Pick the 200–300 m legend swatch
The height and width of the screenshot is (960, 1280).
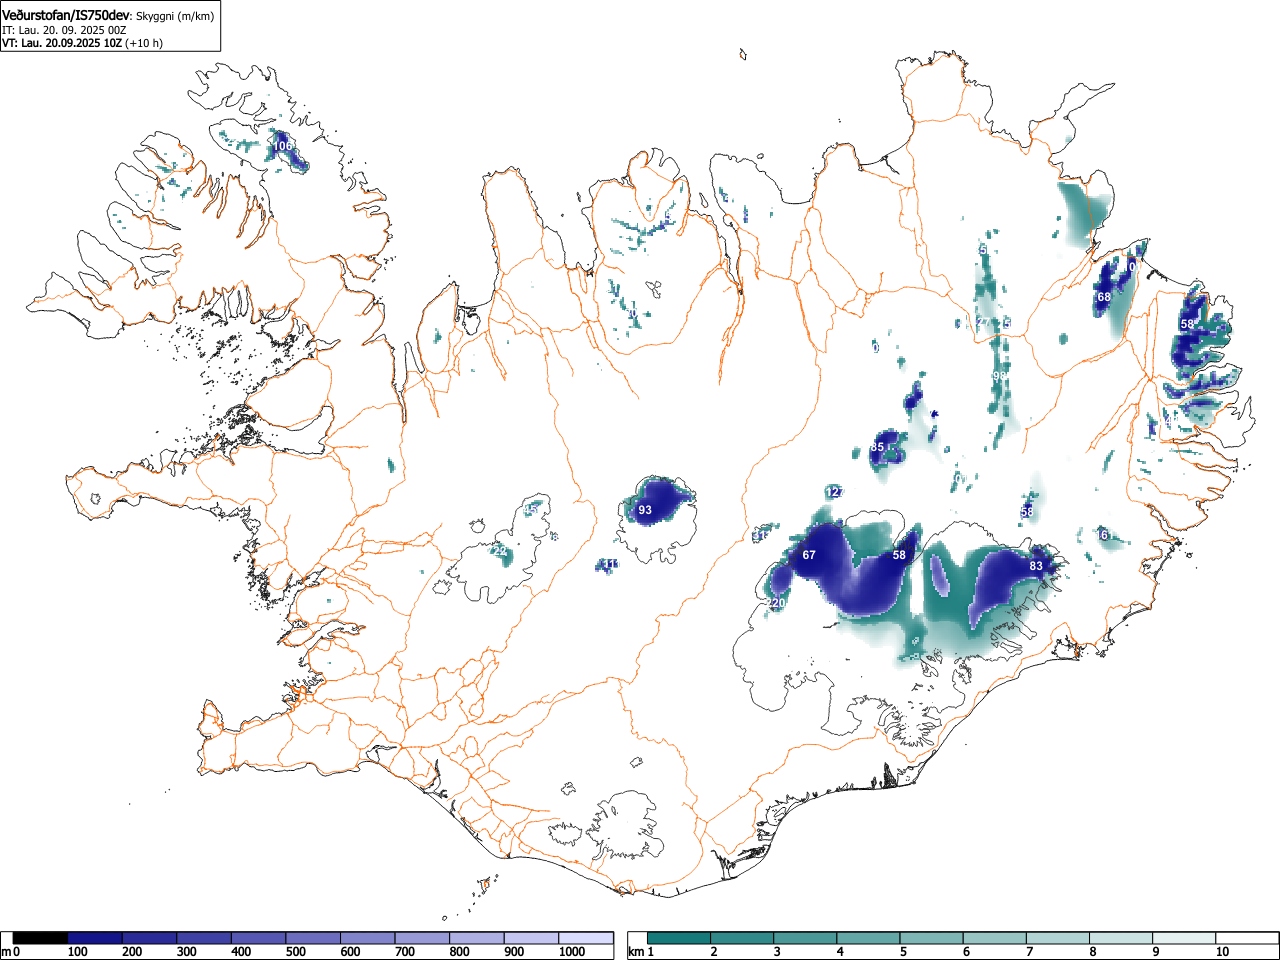click(x=150, y=938)
